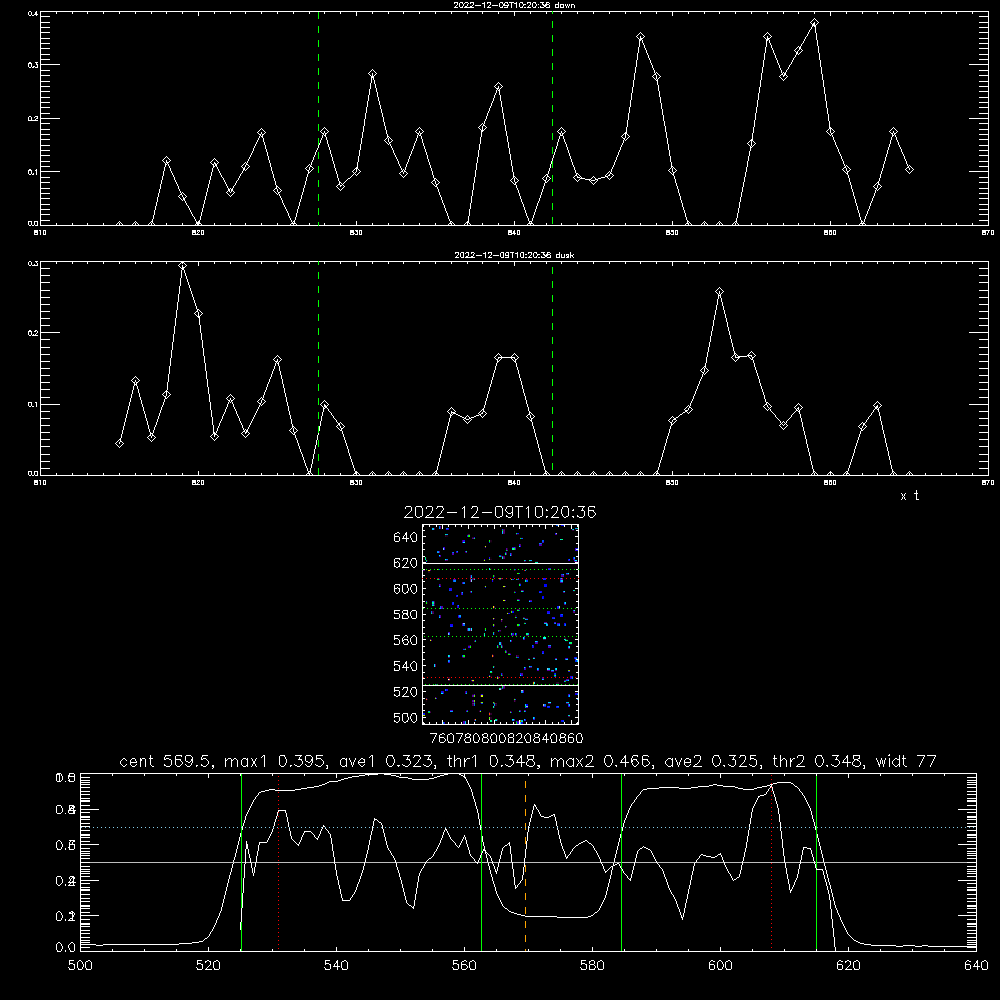The width and height of the screenshot is (1000, 1000).
Task: Select the 'ave2 0.325' value
Action: [711, 761]
